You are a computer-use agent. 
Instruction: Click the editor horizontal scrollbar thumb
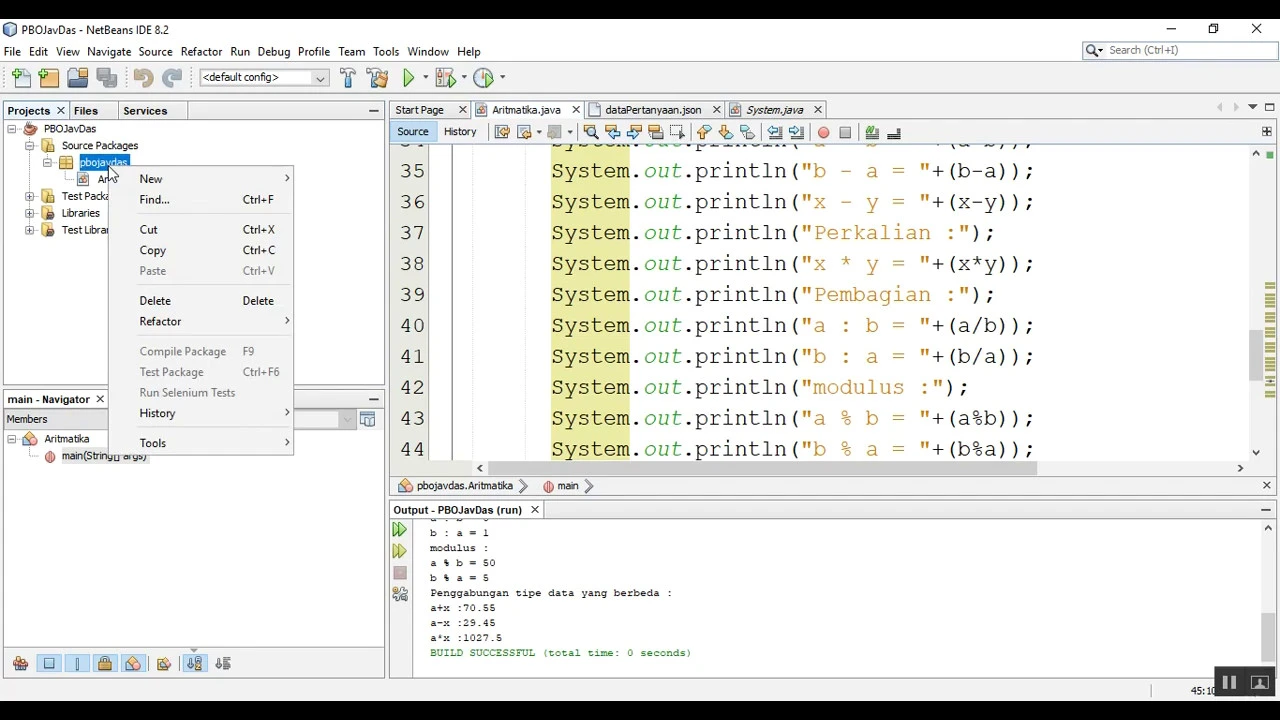(764, 468)
